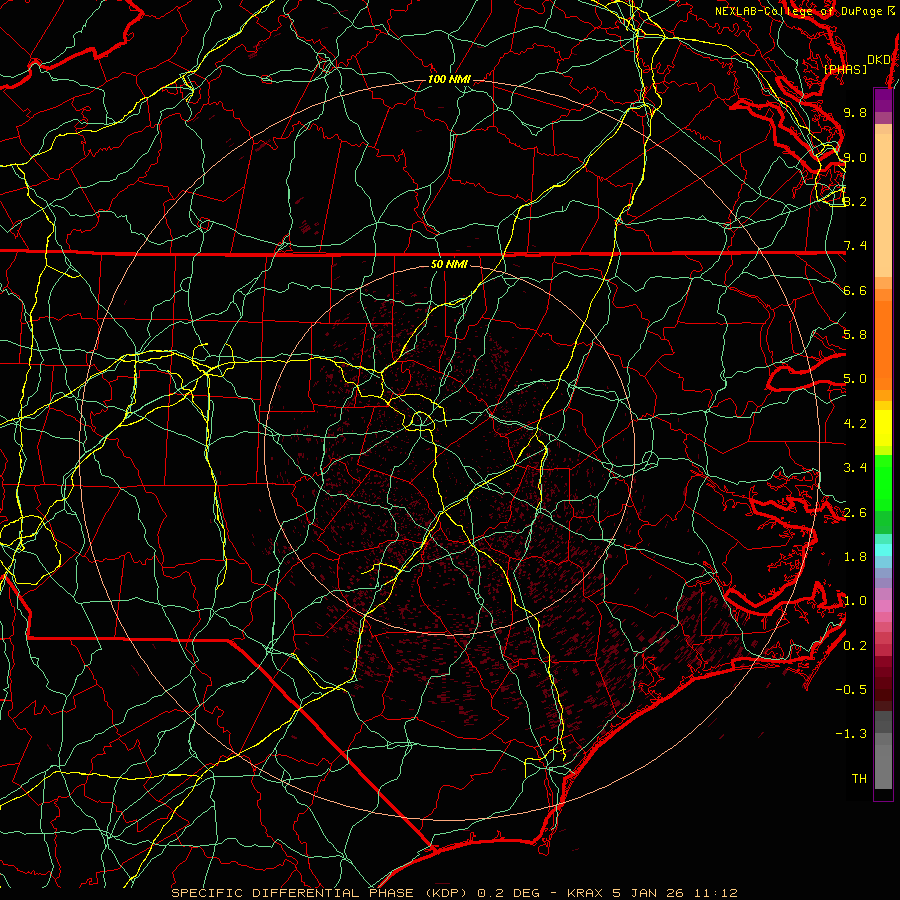Click the 5 JAN 26 date in the caption
Image resolution: width=900 pixels, height=900 pixels.
[x=648, y=893]
